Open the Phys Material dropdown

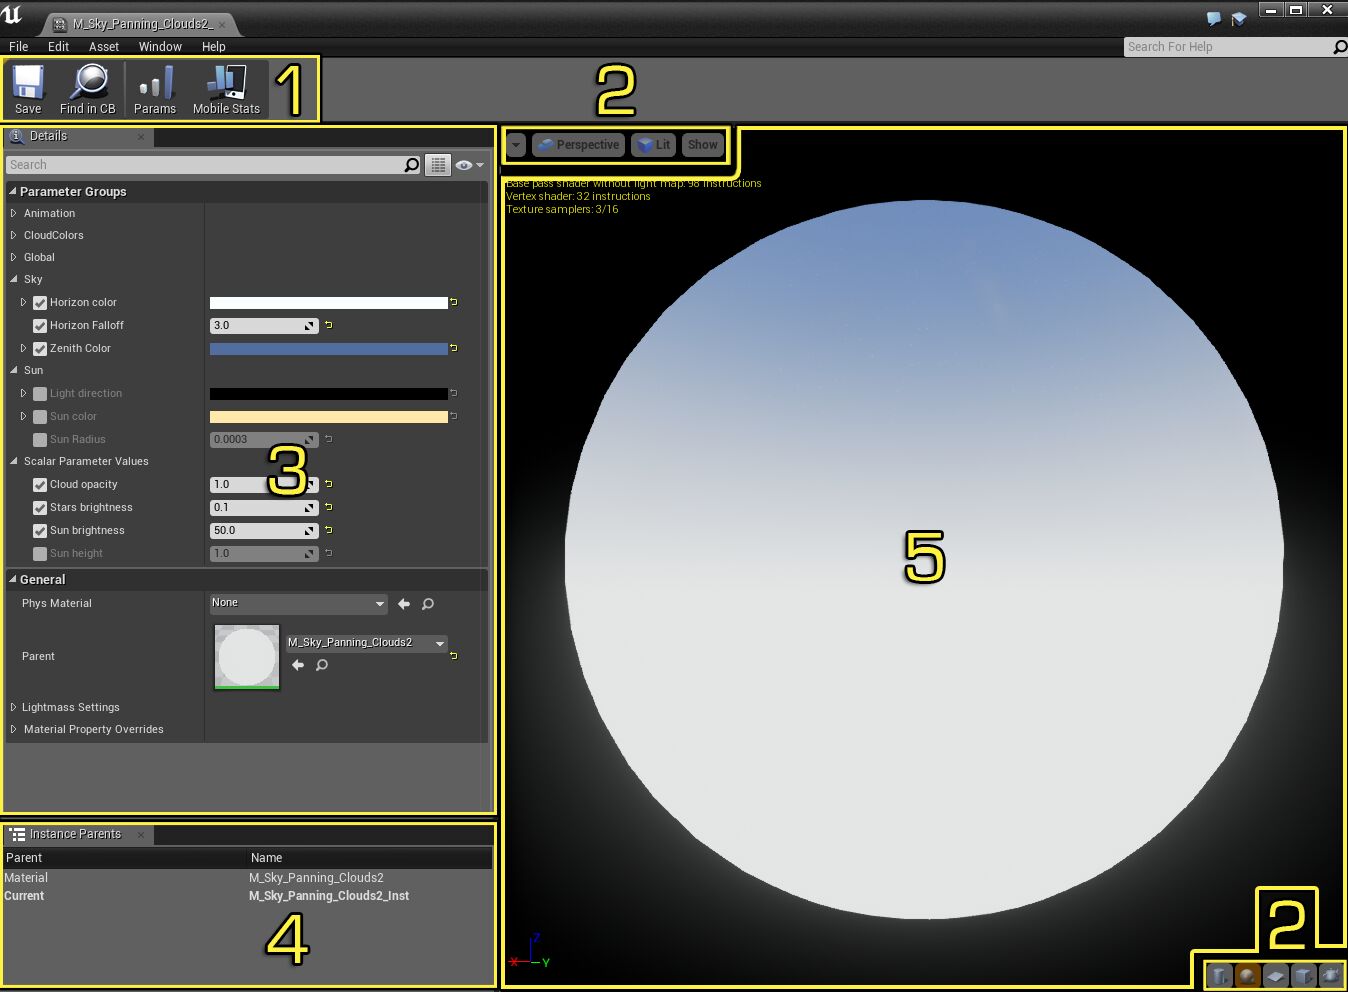tap(296, 603)
